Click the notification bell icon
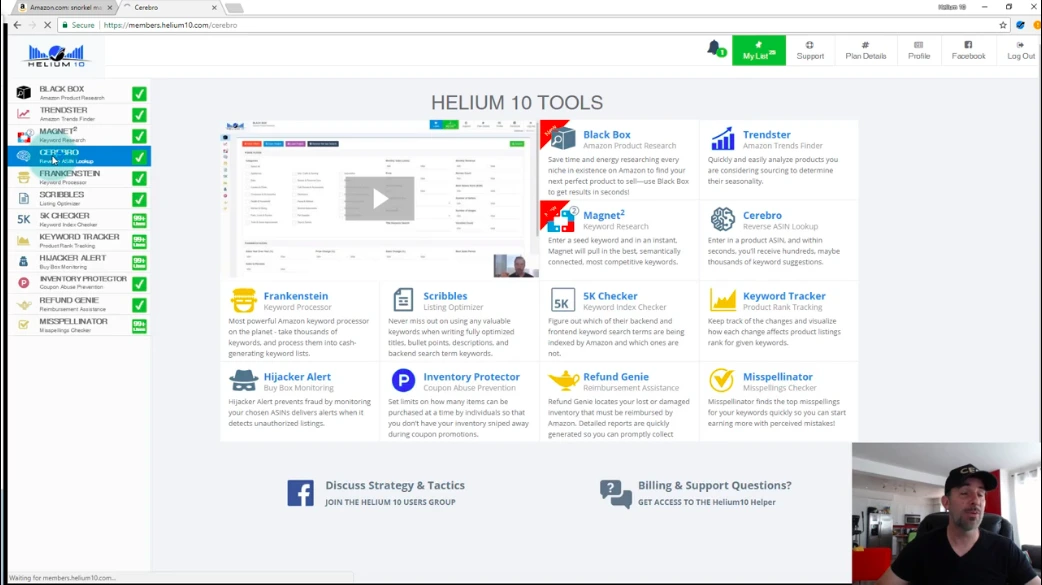The image size is (1042, 585). click(x=714, y=49)
